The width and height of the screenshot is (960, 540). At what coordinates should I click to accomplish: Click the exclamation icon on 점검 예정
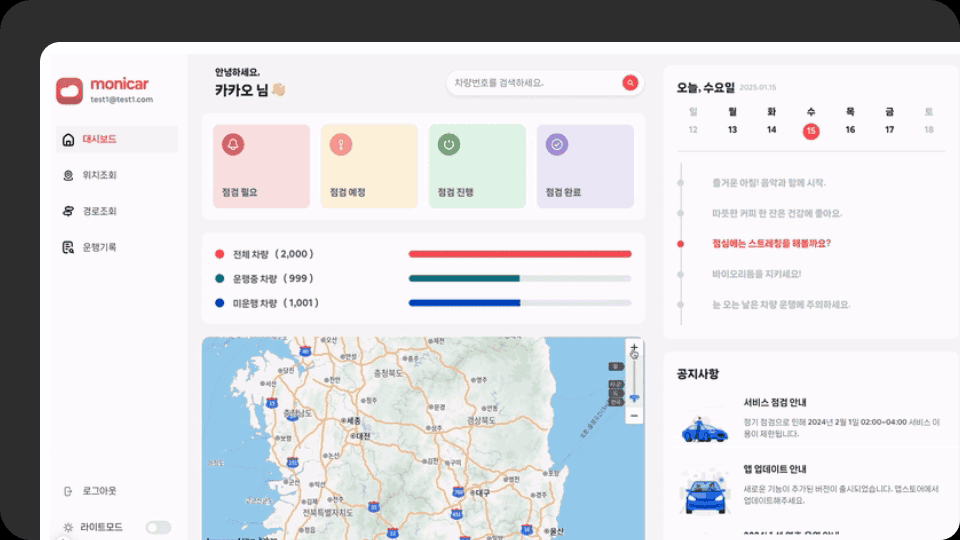pyautogui.click(x=341, y=144)
